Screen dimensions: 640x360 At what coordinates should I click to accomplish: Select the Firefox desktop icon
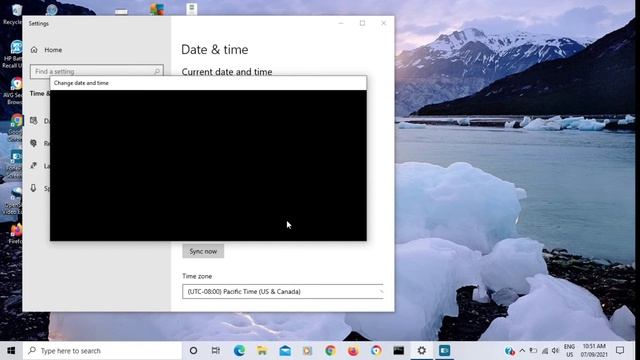tap(16, 234)
